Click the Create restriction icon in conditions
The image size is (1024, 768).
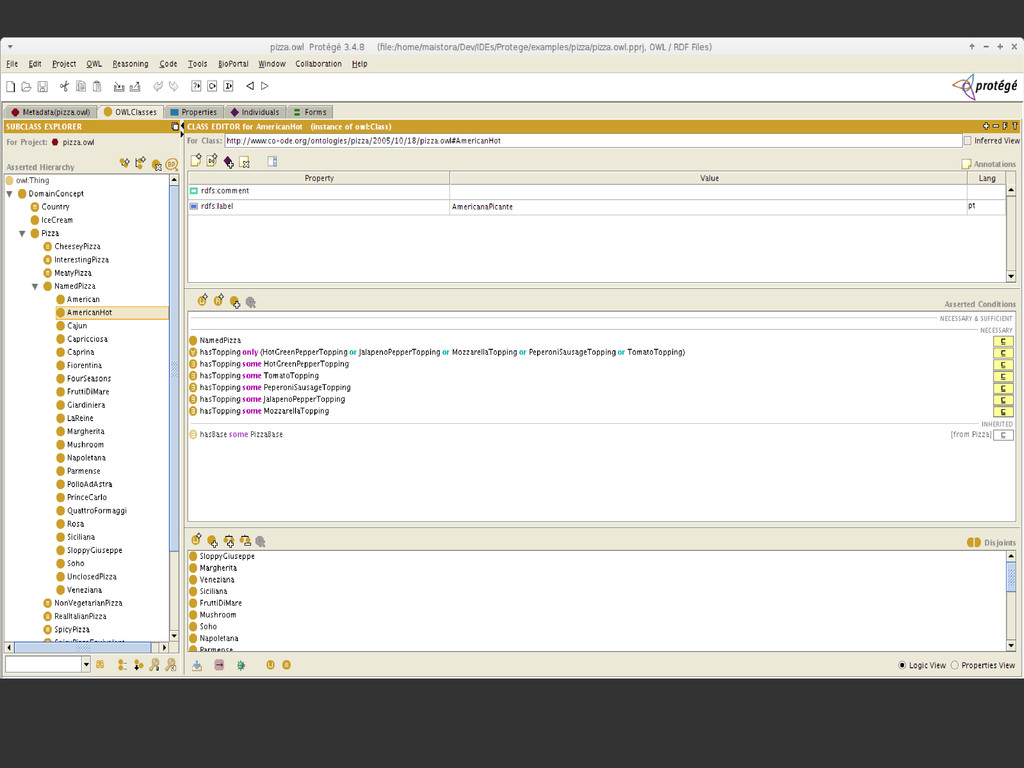pyautogui.click(x=219, y=300)
